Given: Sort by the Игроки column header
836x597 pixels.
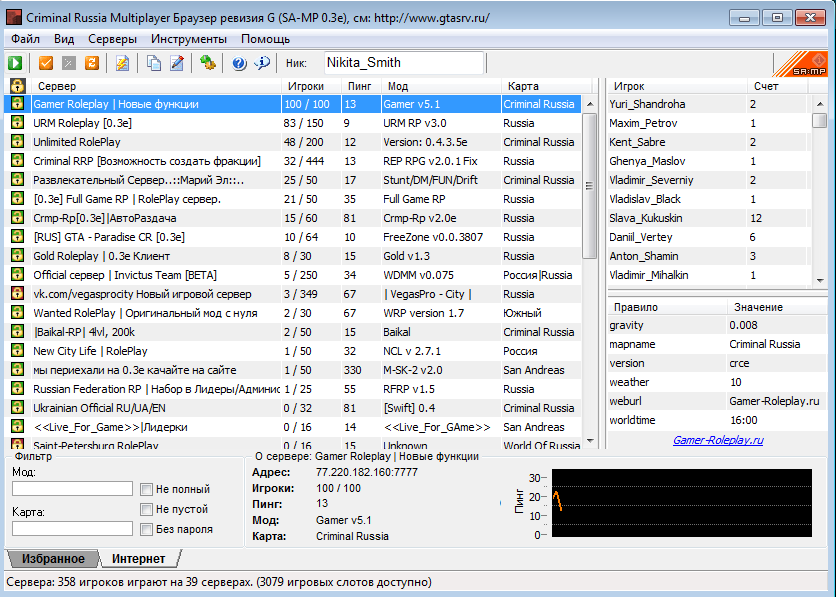Looking at the screenshot, I should (311, 86).
